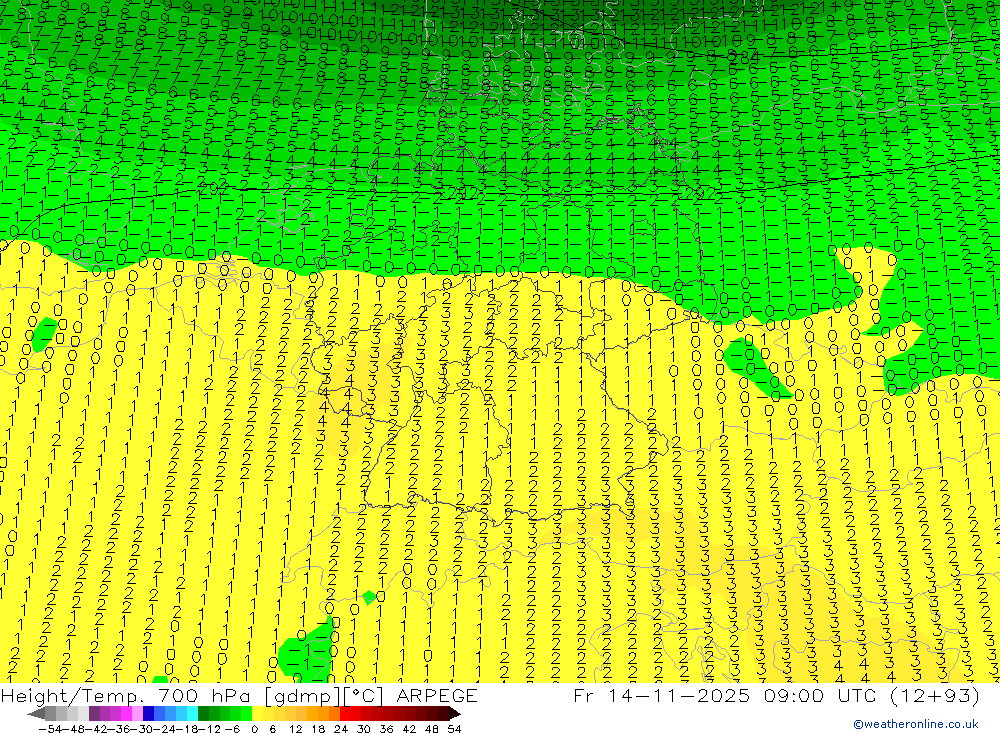Click the 'Height/Temp. 700 hPa [gdmp][°C] ARPEGE' title
The width and height of the screenshot is (1000, 733).
click(x=239, y=695)
